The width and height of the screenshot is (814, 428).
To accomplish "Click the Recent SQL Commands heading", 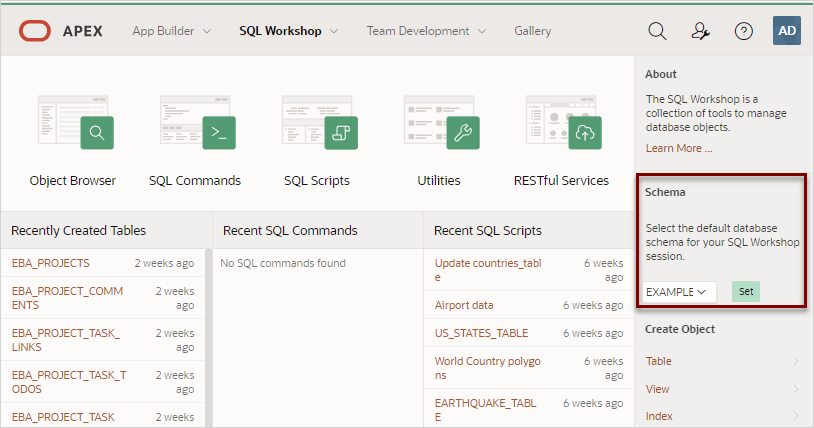I will point(290,231).
